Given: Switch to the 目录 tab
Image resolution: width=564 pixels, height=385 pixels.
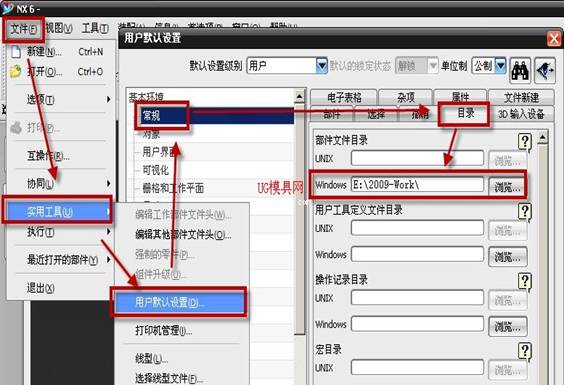Looking at the screenshot, I should click(465, 114).
